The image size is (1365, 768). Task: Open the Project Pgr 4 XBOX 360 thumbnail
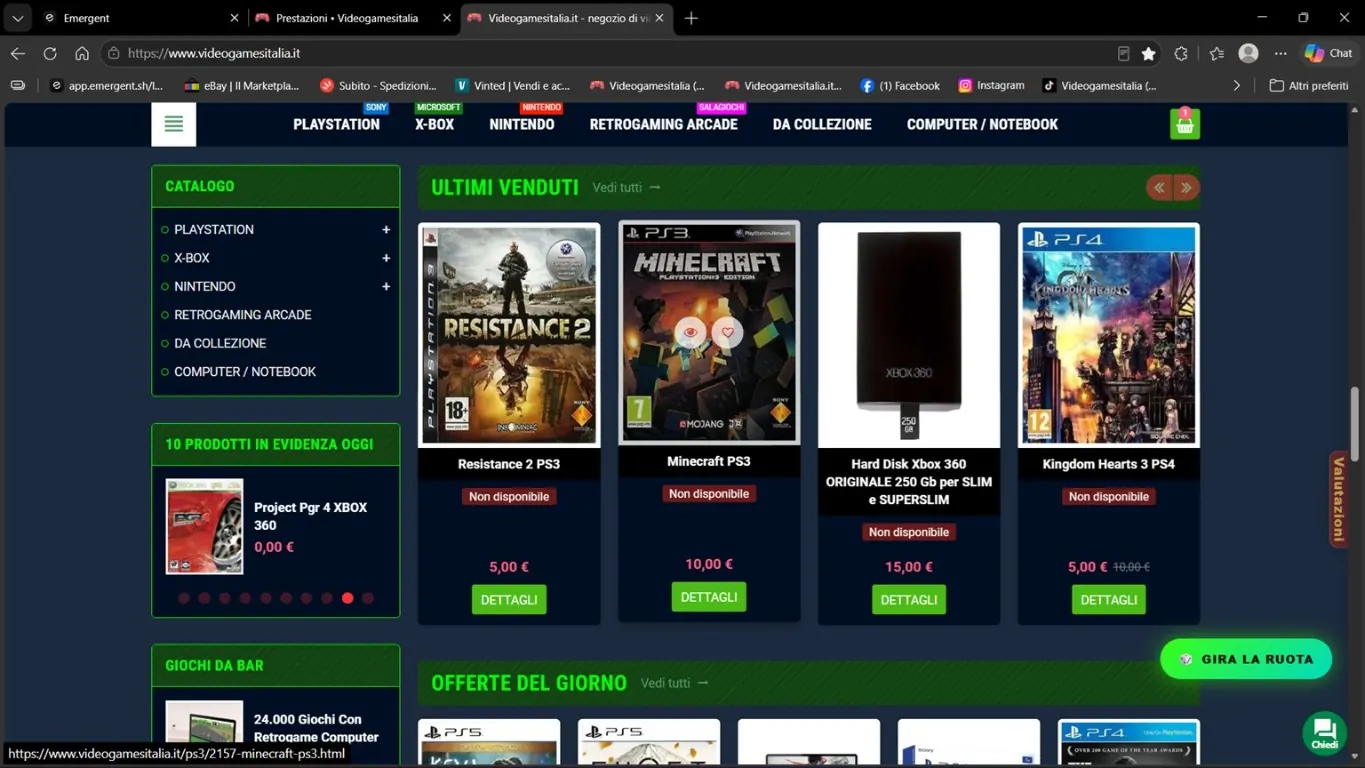204,526
